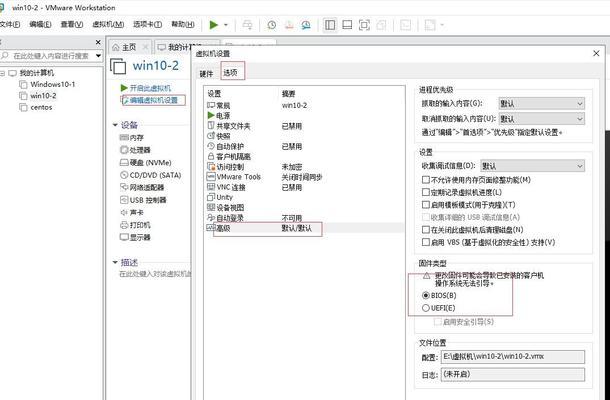Open the 查看(V) menu

click(x=72, y=25)
